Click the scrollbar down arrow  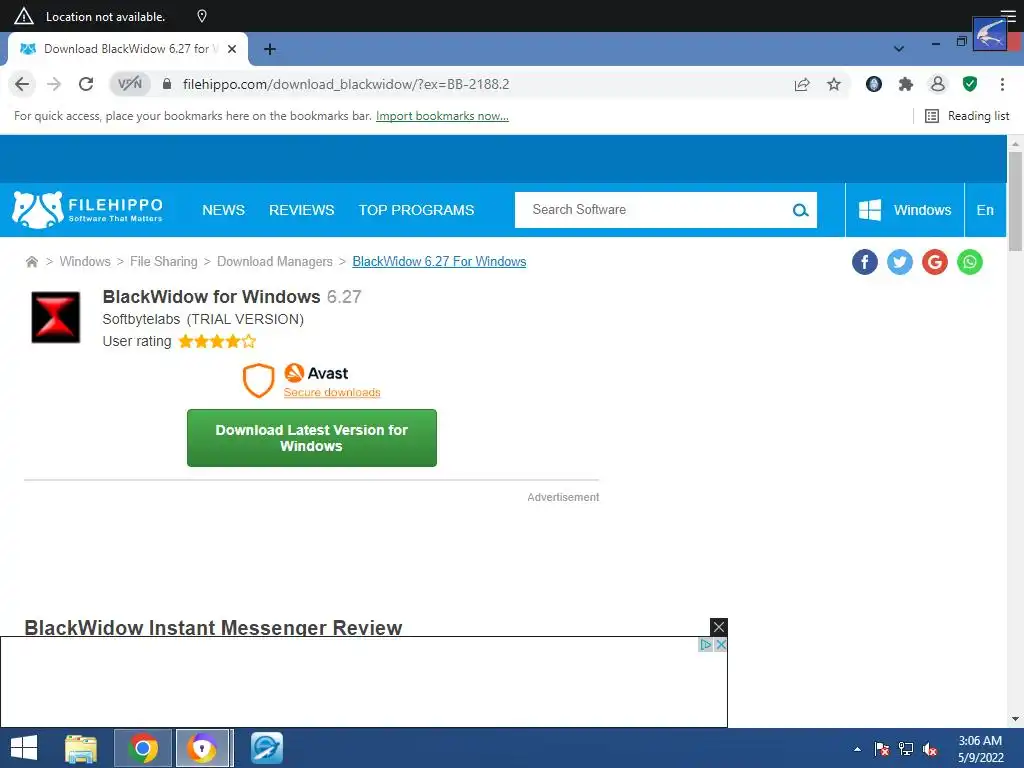point(1015,720)
